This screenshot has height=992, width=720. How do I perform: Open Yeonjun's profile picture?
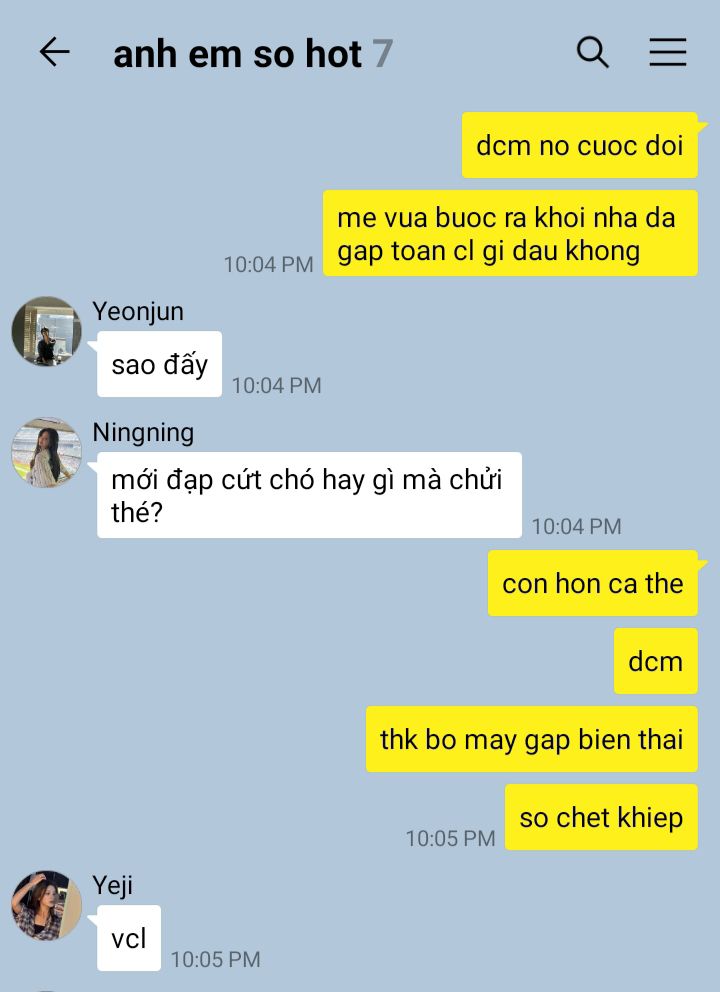click(46, 331)
